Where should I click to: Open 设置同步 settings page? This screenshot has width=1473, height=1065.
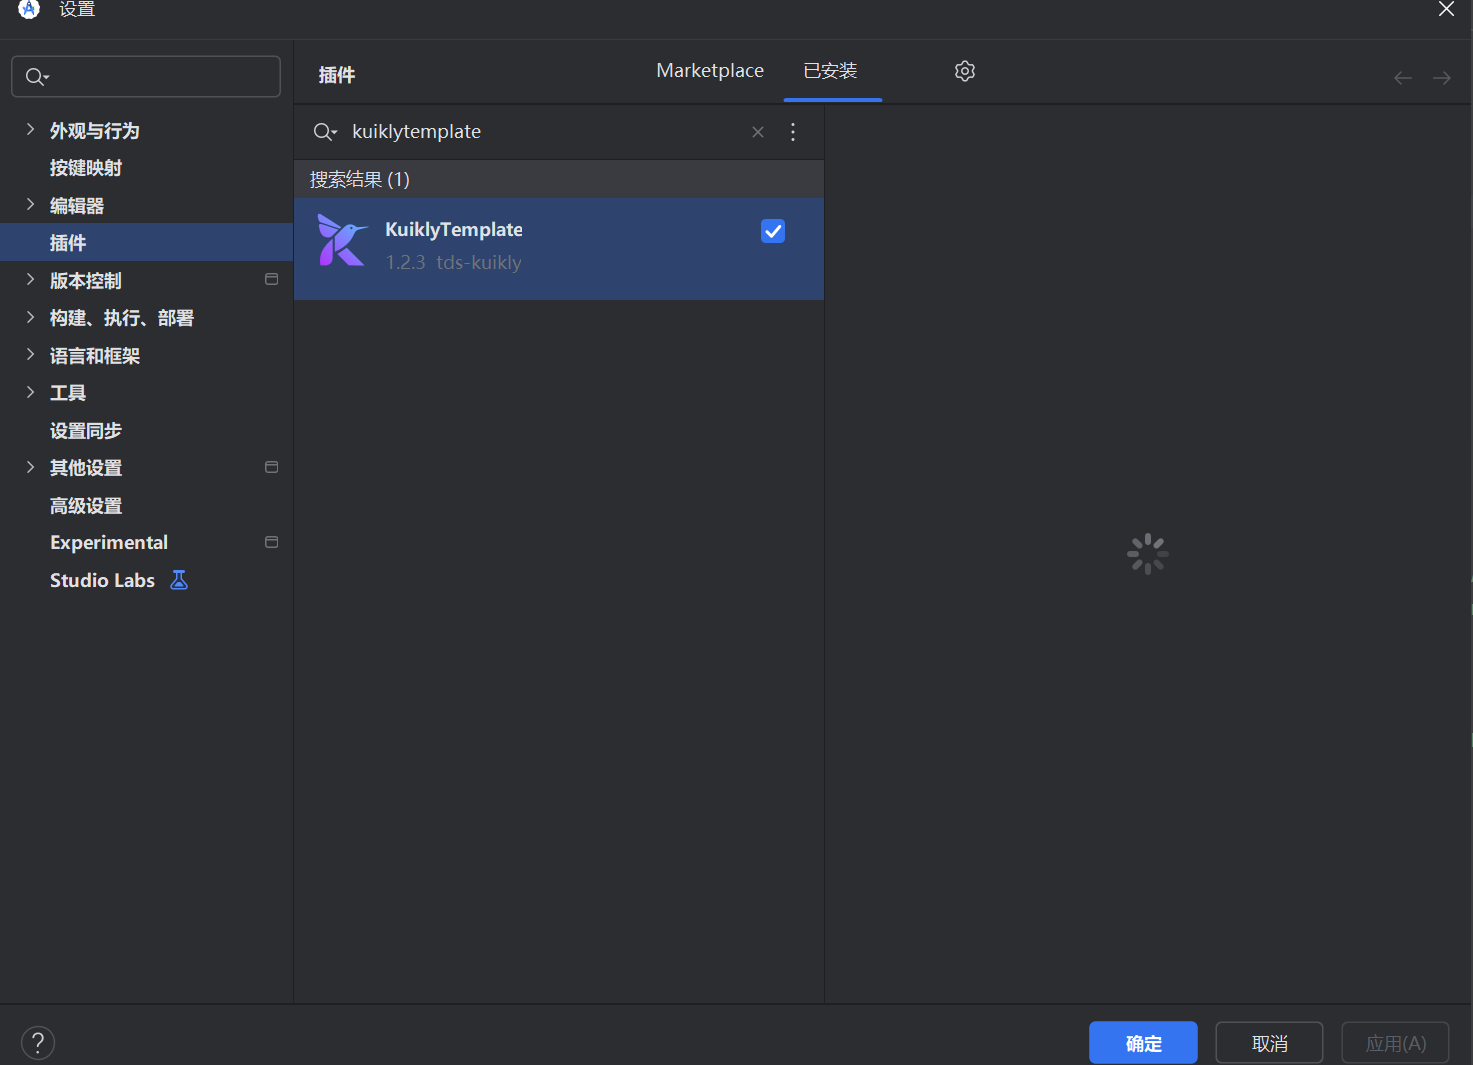point(86,431)
